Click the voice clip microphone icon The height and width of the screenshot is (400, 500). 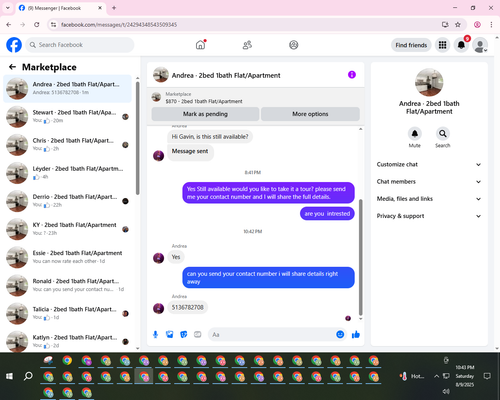155,334
